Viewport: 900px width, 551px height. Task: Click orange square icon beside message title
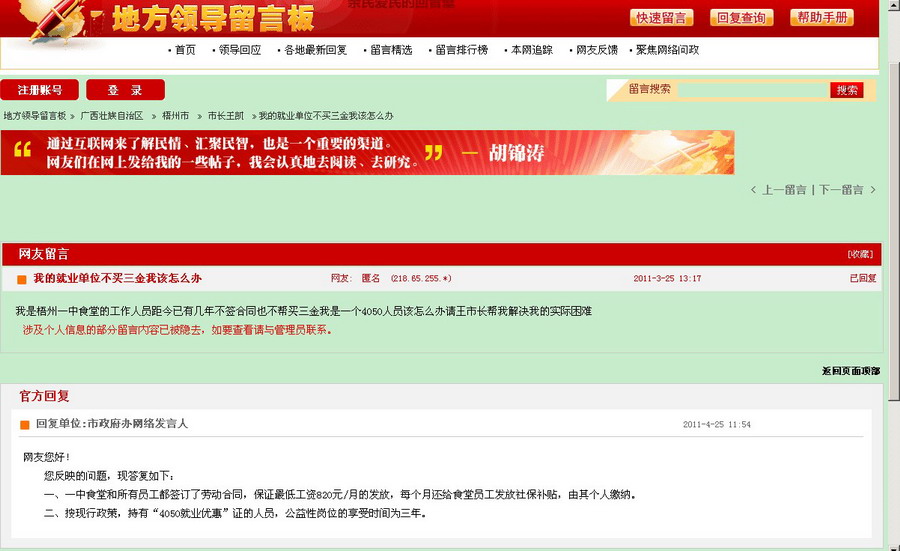click(x=22, y=279)
